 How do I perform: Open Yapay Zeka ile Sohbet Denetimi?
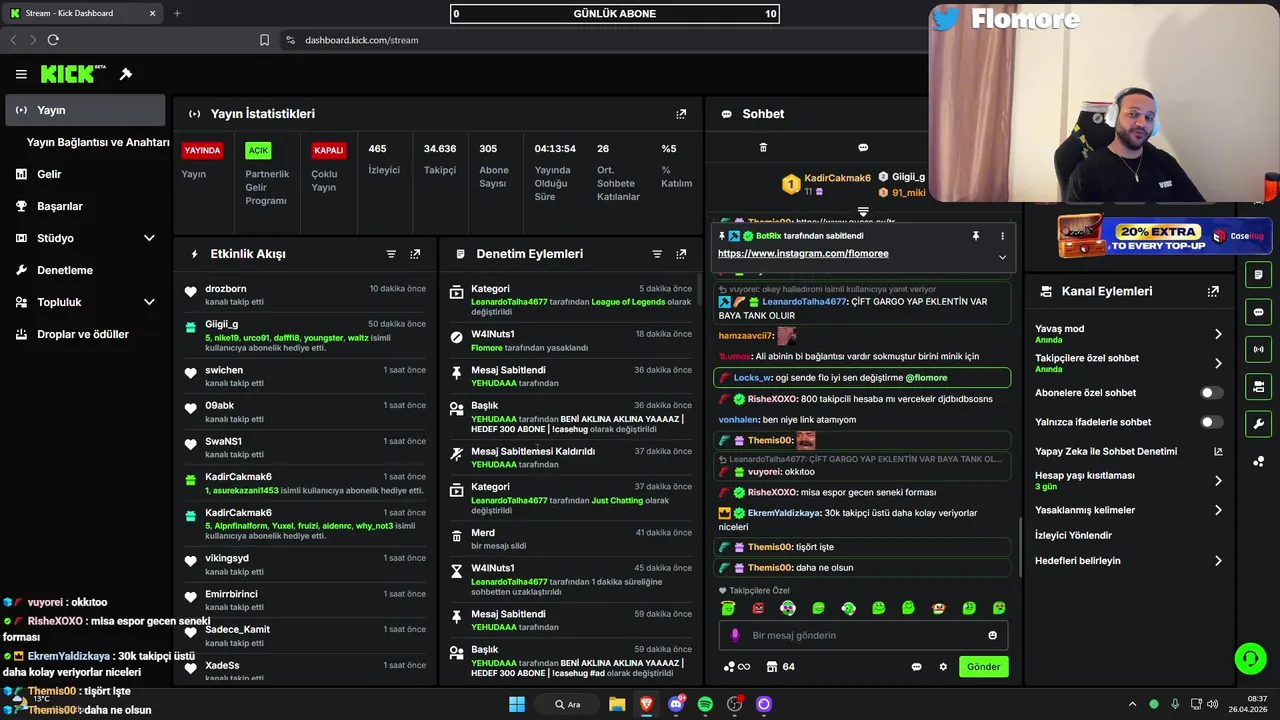1129,451
